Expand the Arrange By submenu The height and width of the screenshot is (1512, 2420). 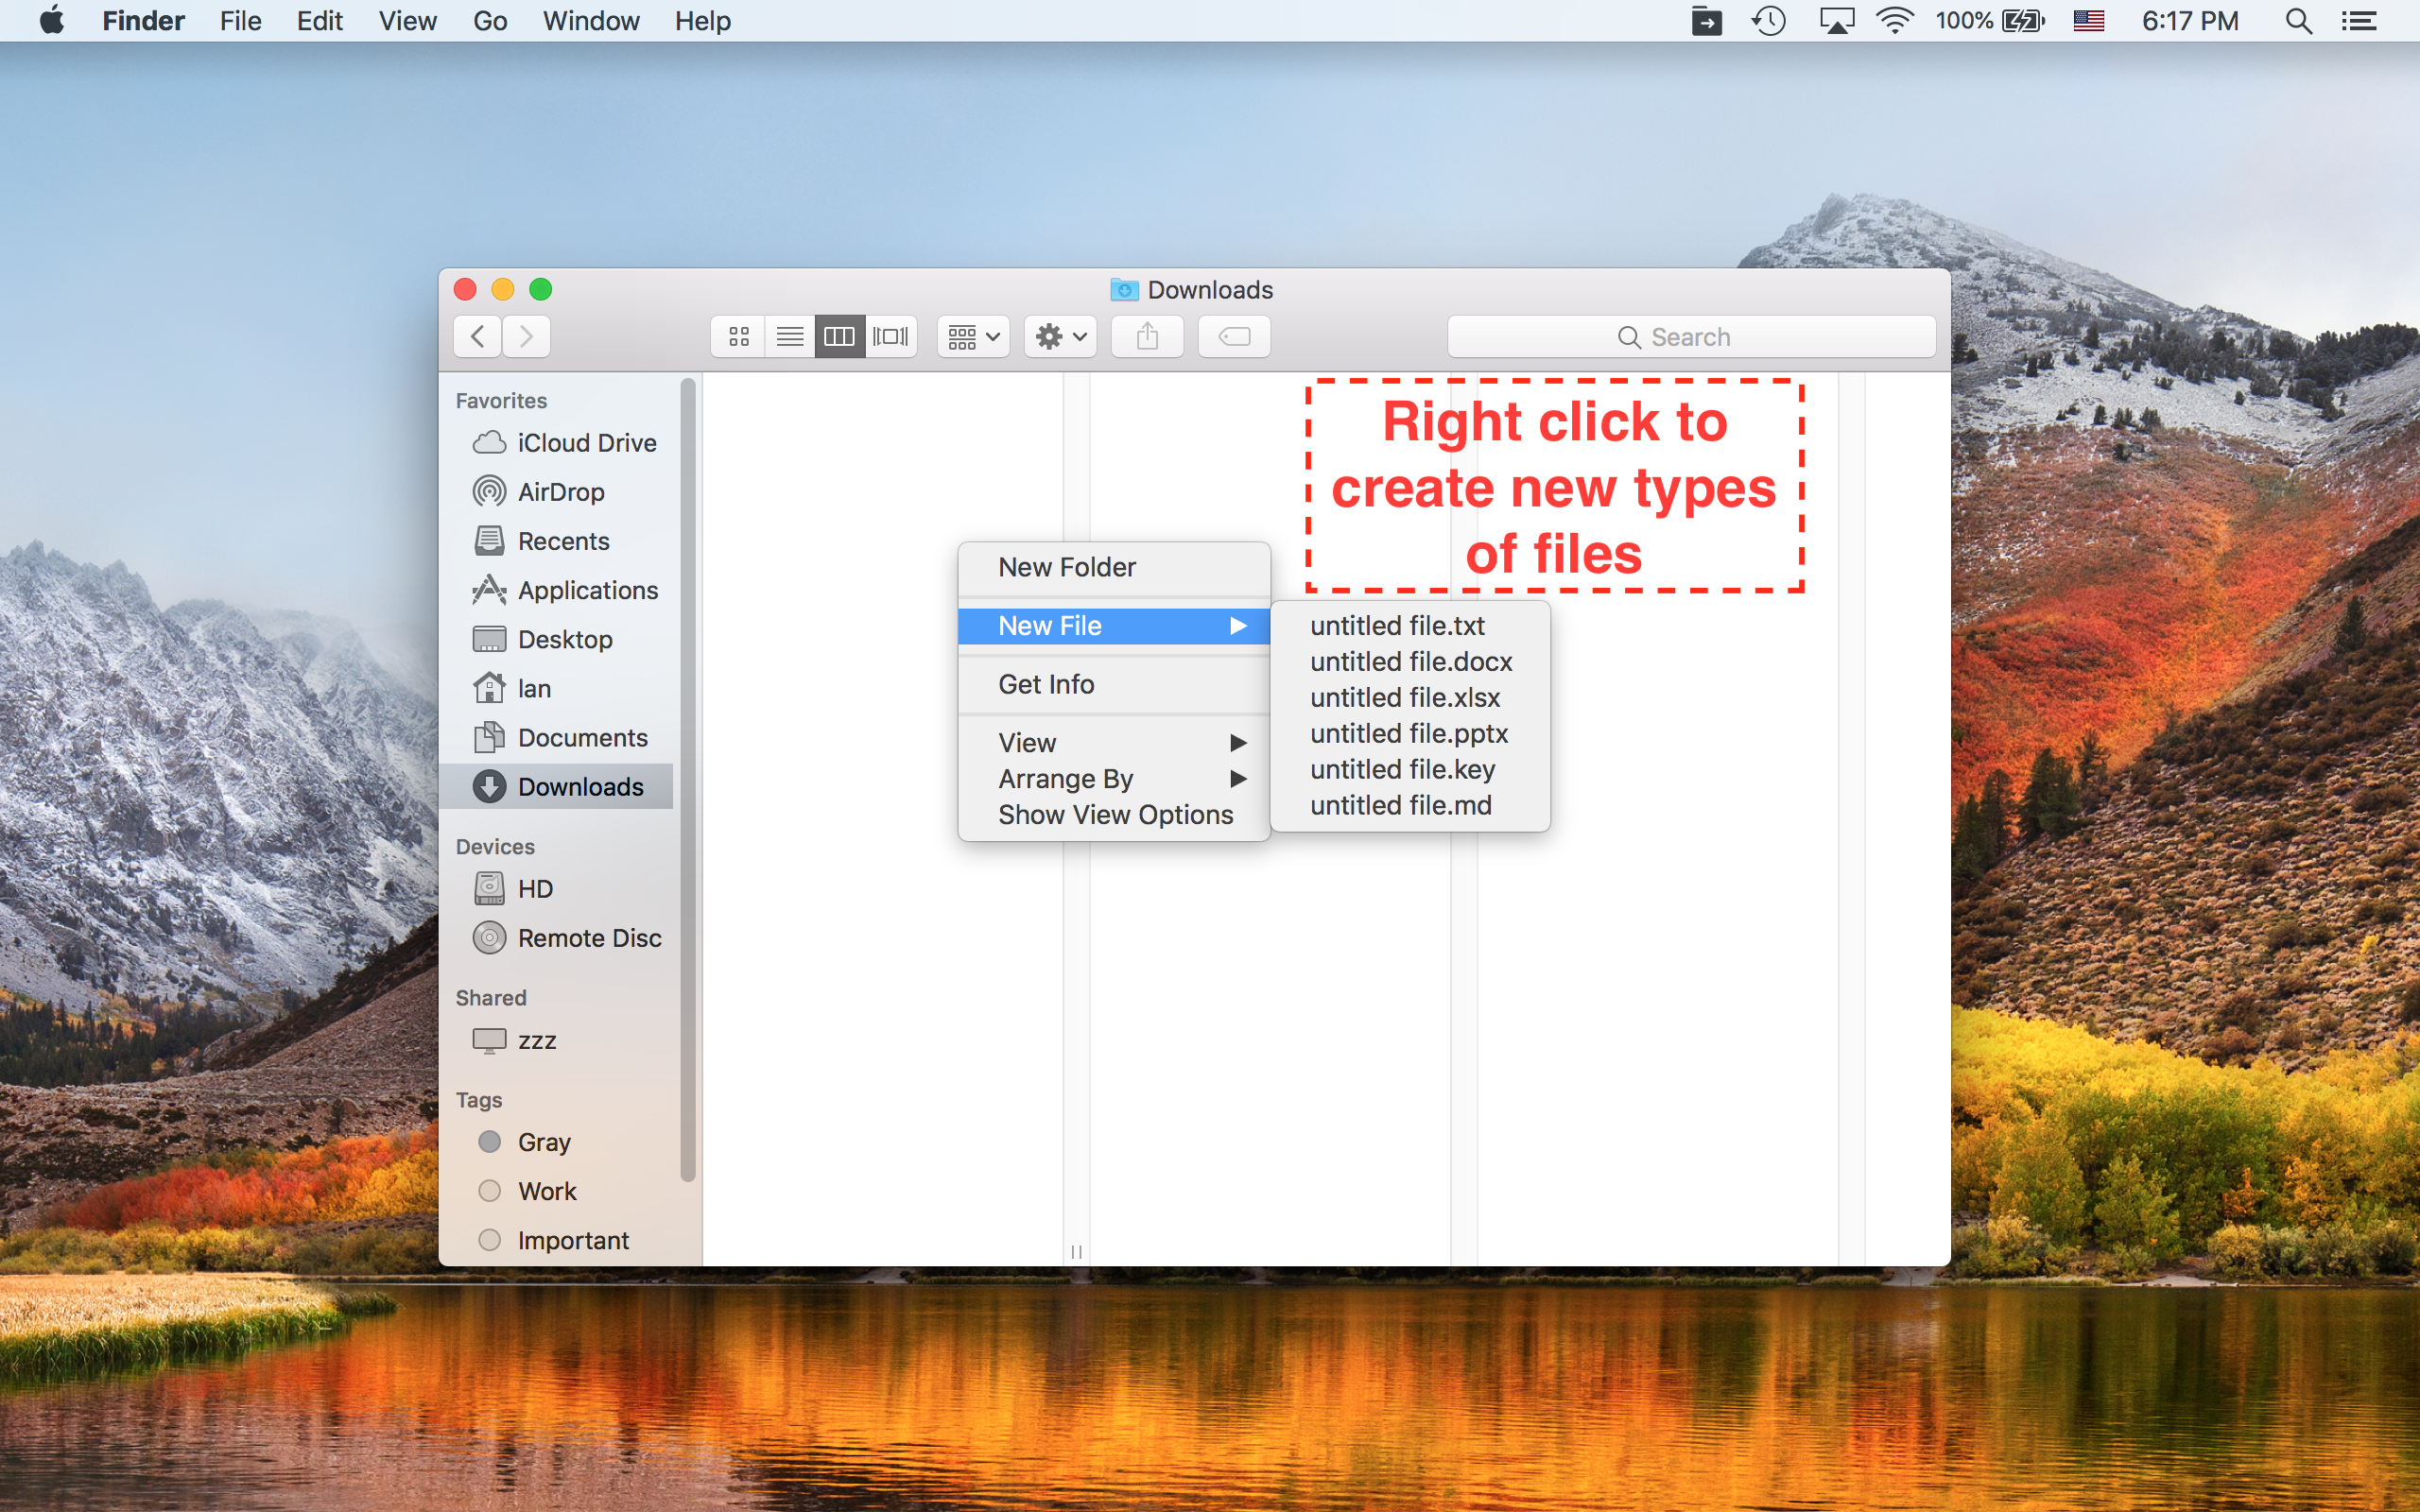[1066, 778]
